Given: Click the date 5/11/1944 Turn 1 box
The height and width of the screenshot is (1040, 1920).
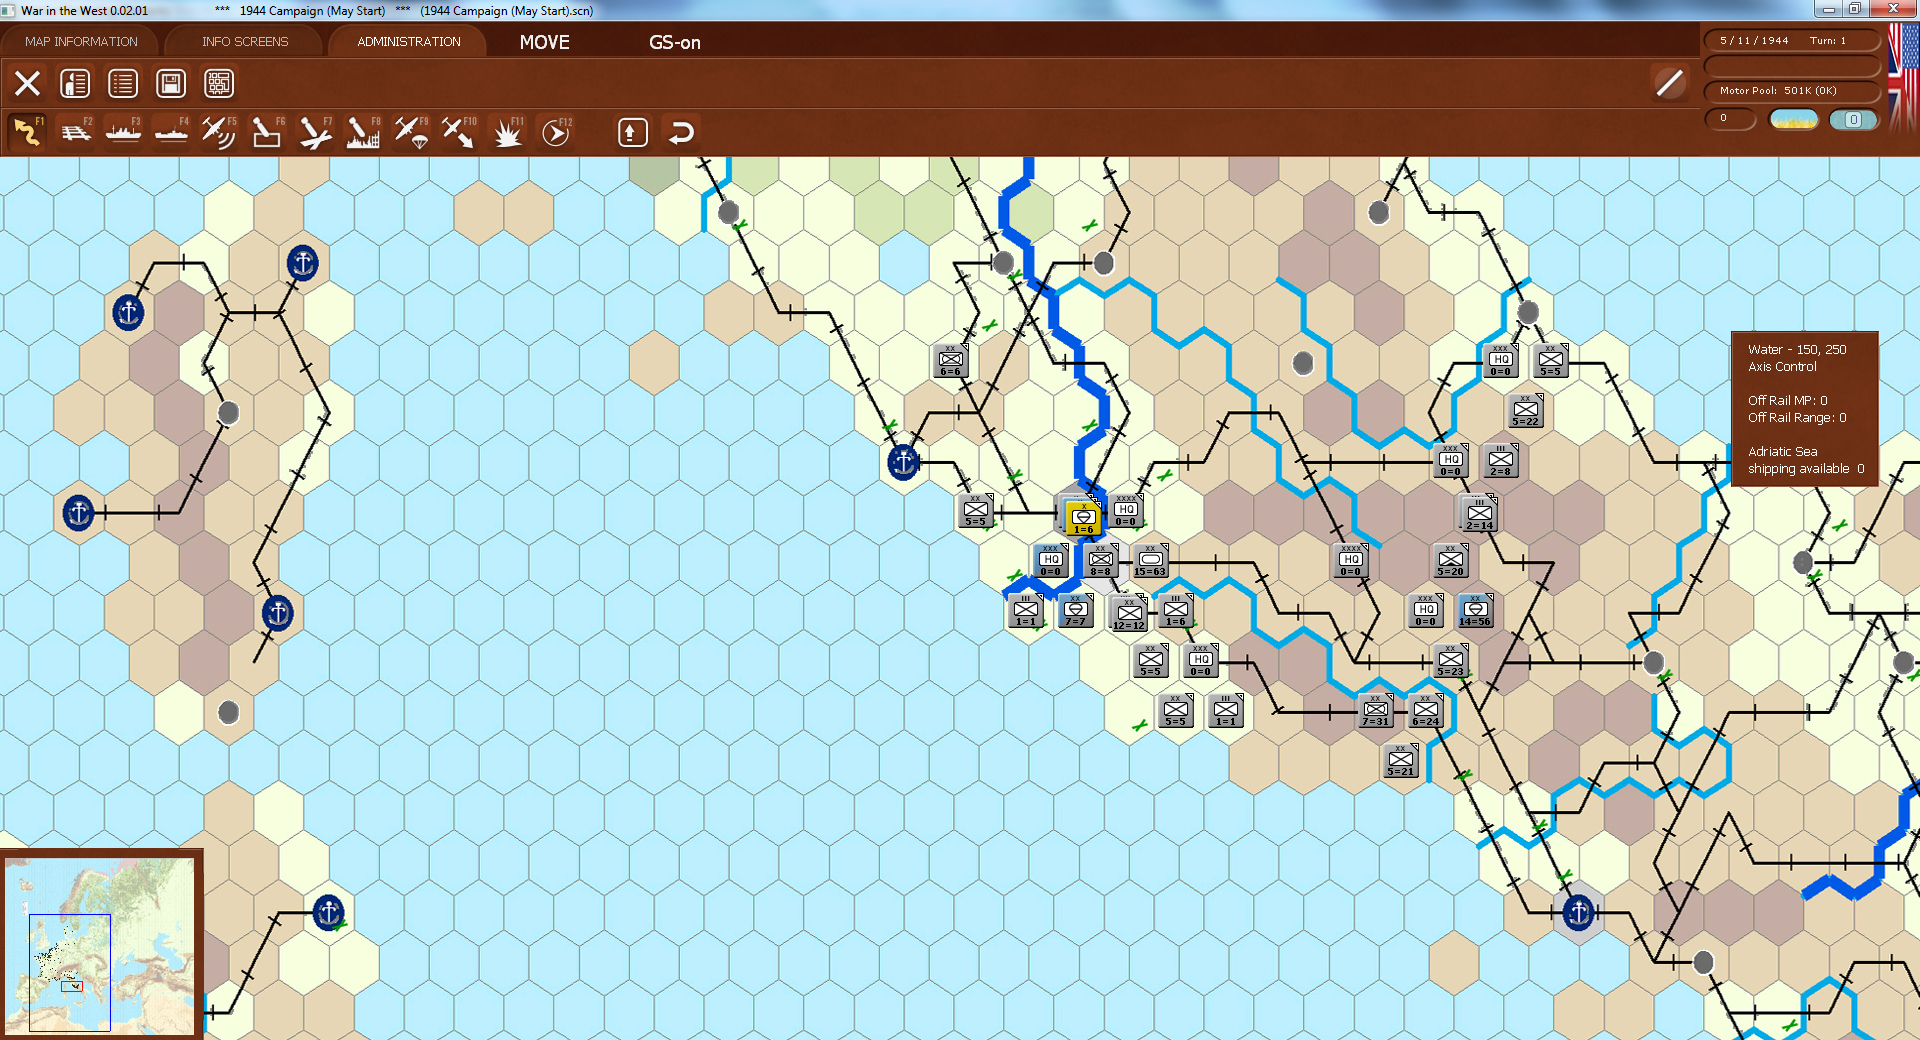Looking at the screenshot, I should tap(1792, 41).
